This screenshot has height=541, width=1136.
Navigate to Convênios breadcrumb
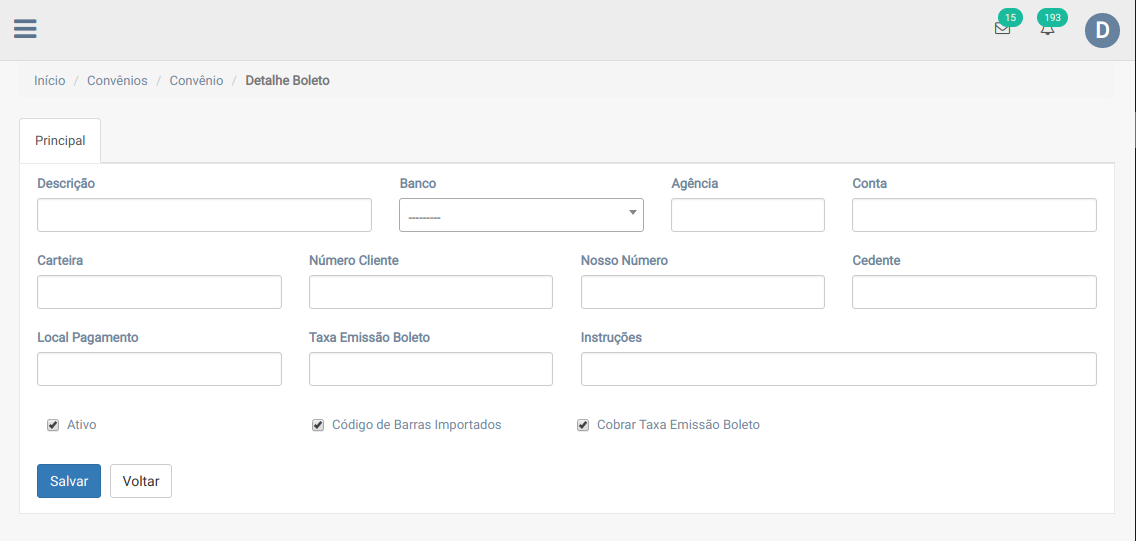pyautogui.click(x=117, y=80)
